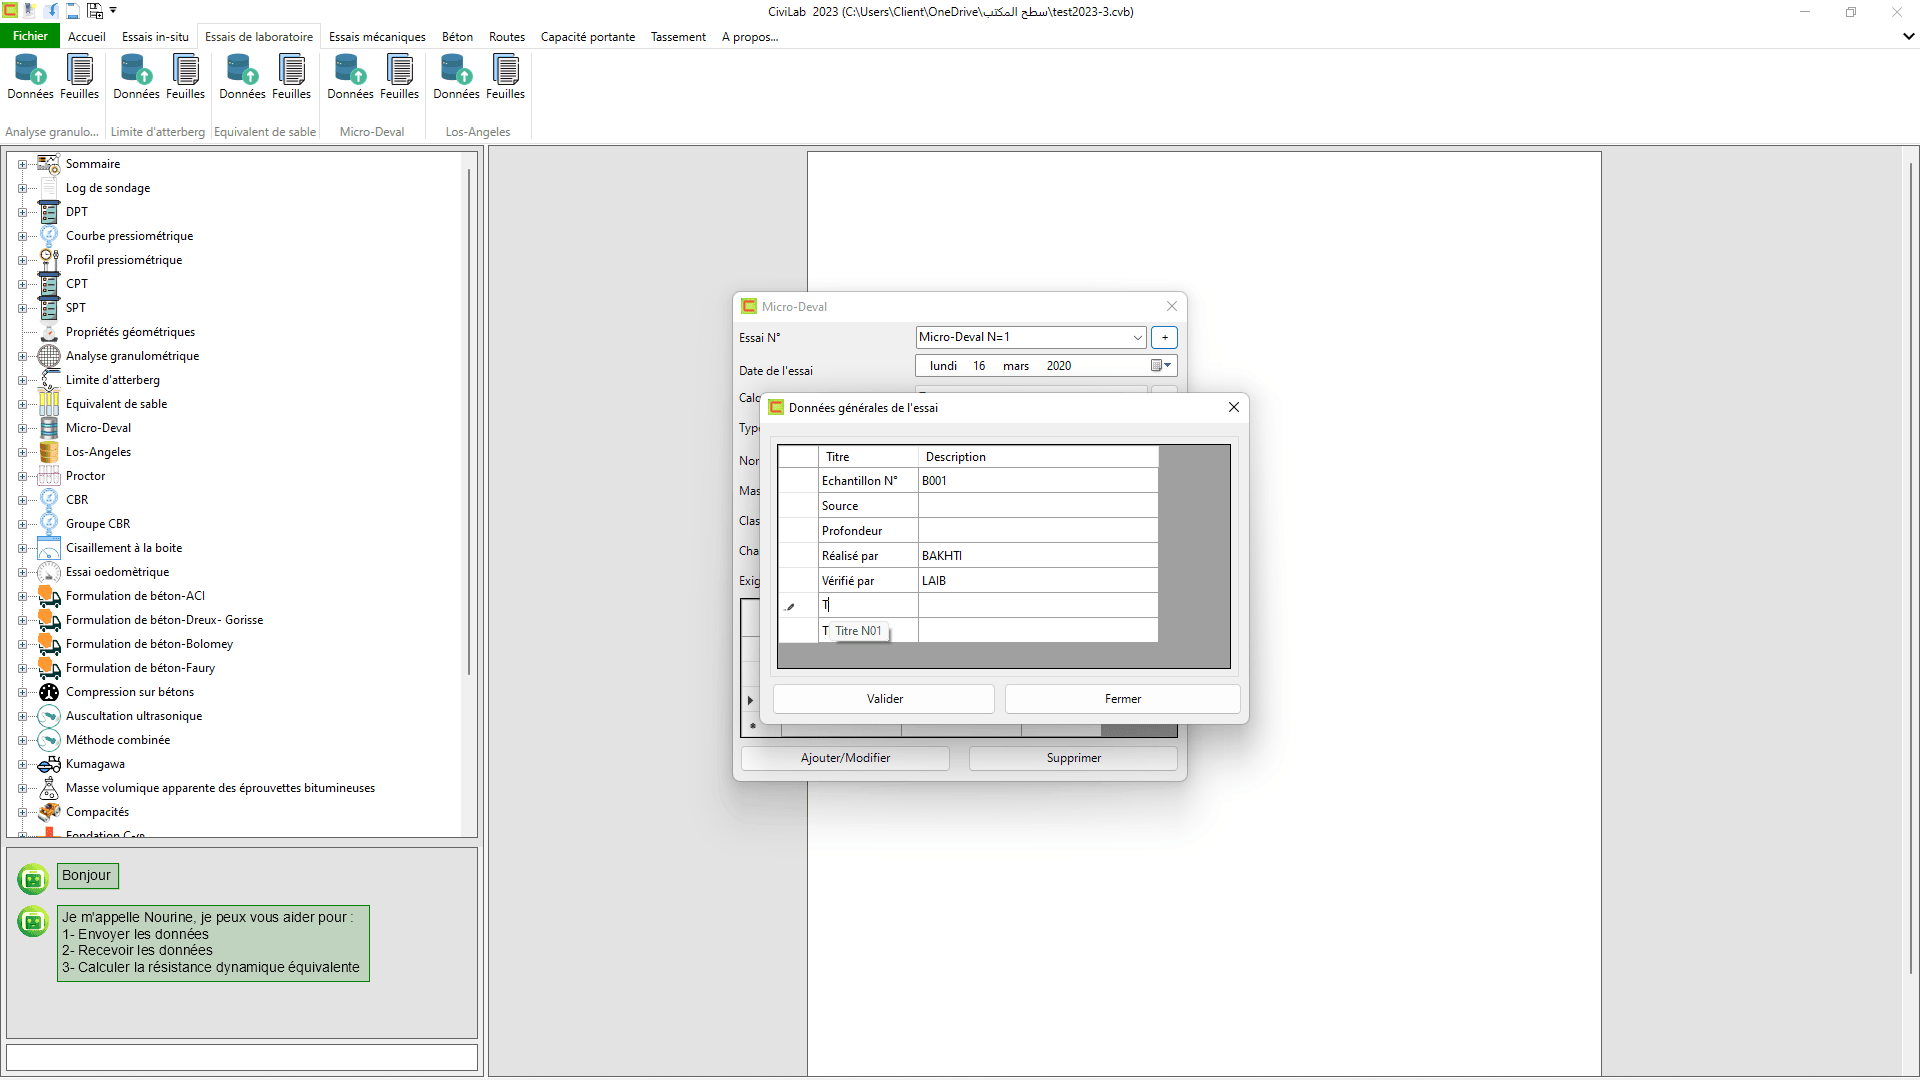The height and width of the screenshot is (1080, 1920).
Task: Expand the CPT tree node
Action: (x=22, y=284)
